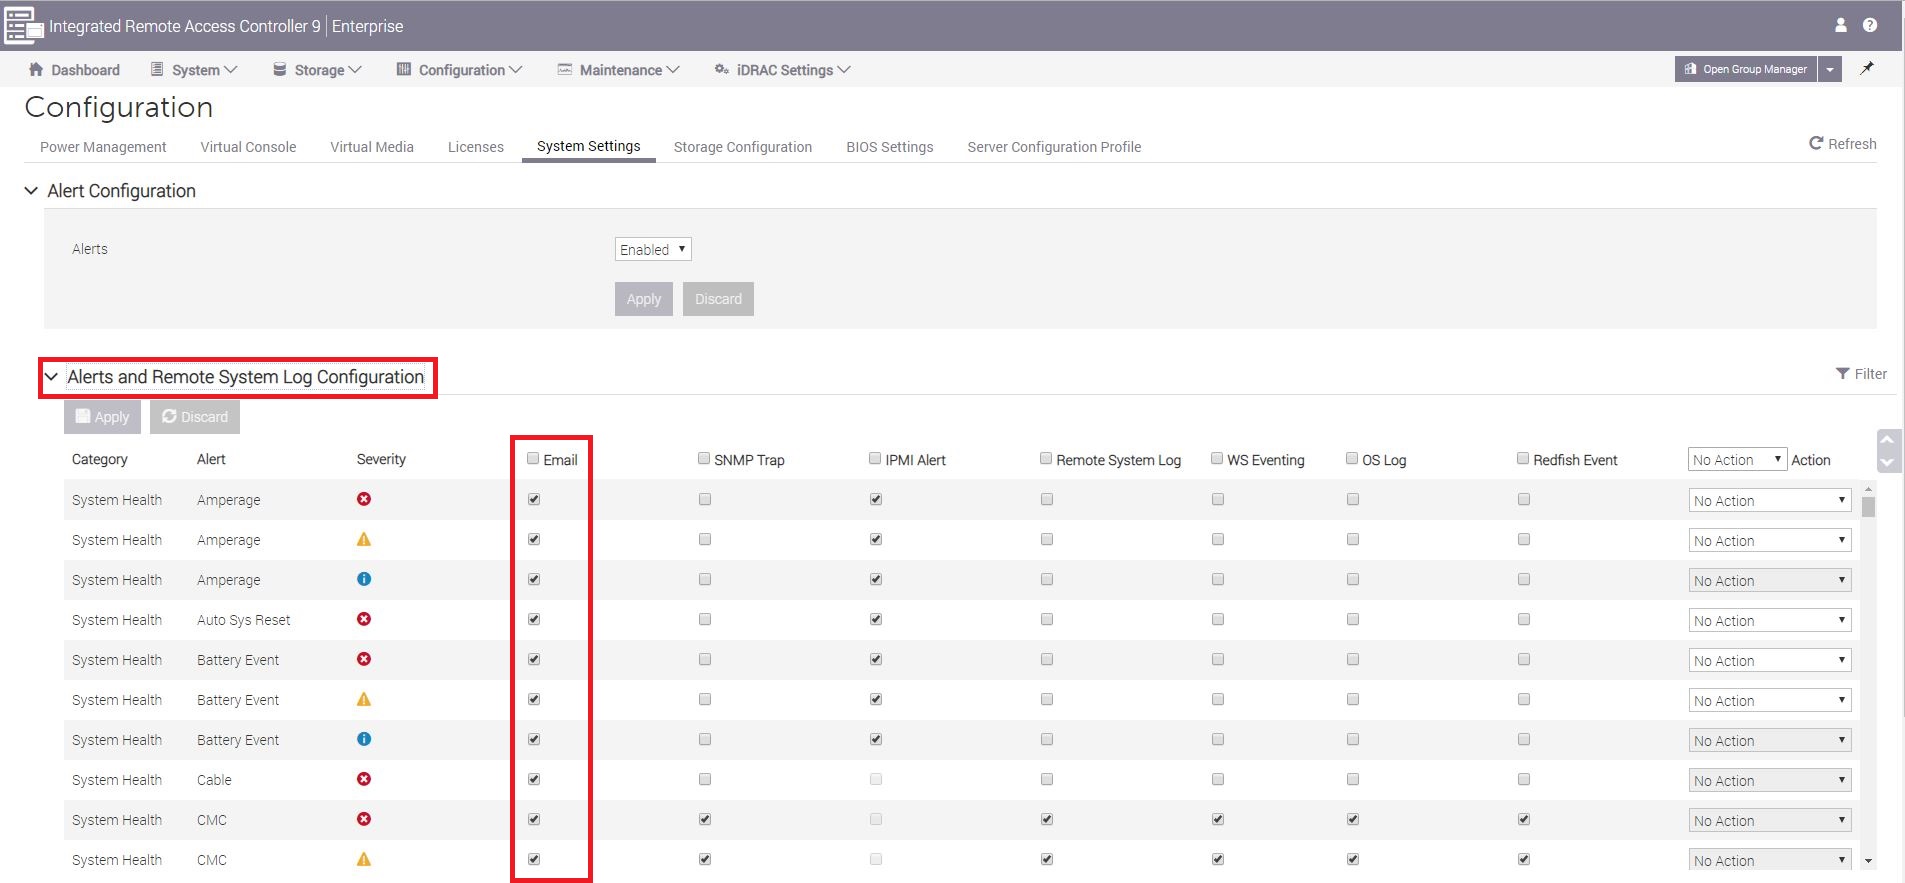Click the Severity column header
The width and height of the screenshot is (1905, 883).
(381, 459)
